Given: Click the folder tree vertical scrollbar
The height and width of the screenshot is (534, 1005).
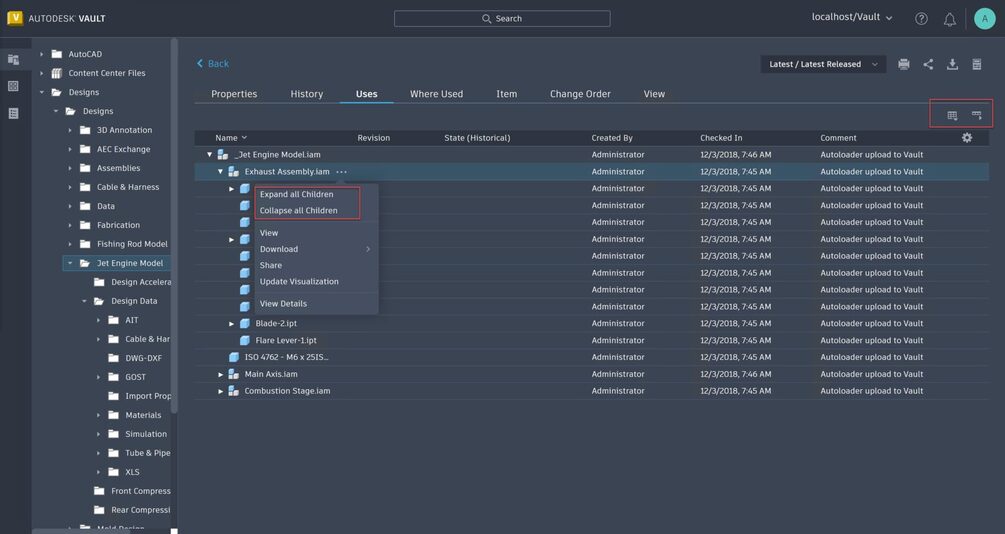Looking at the screenshot, I should [174, 226].
